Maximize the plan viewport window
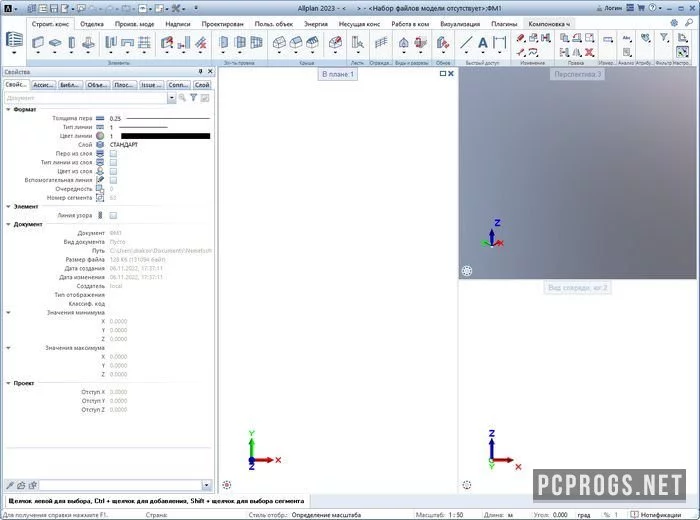 [442, 74]
